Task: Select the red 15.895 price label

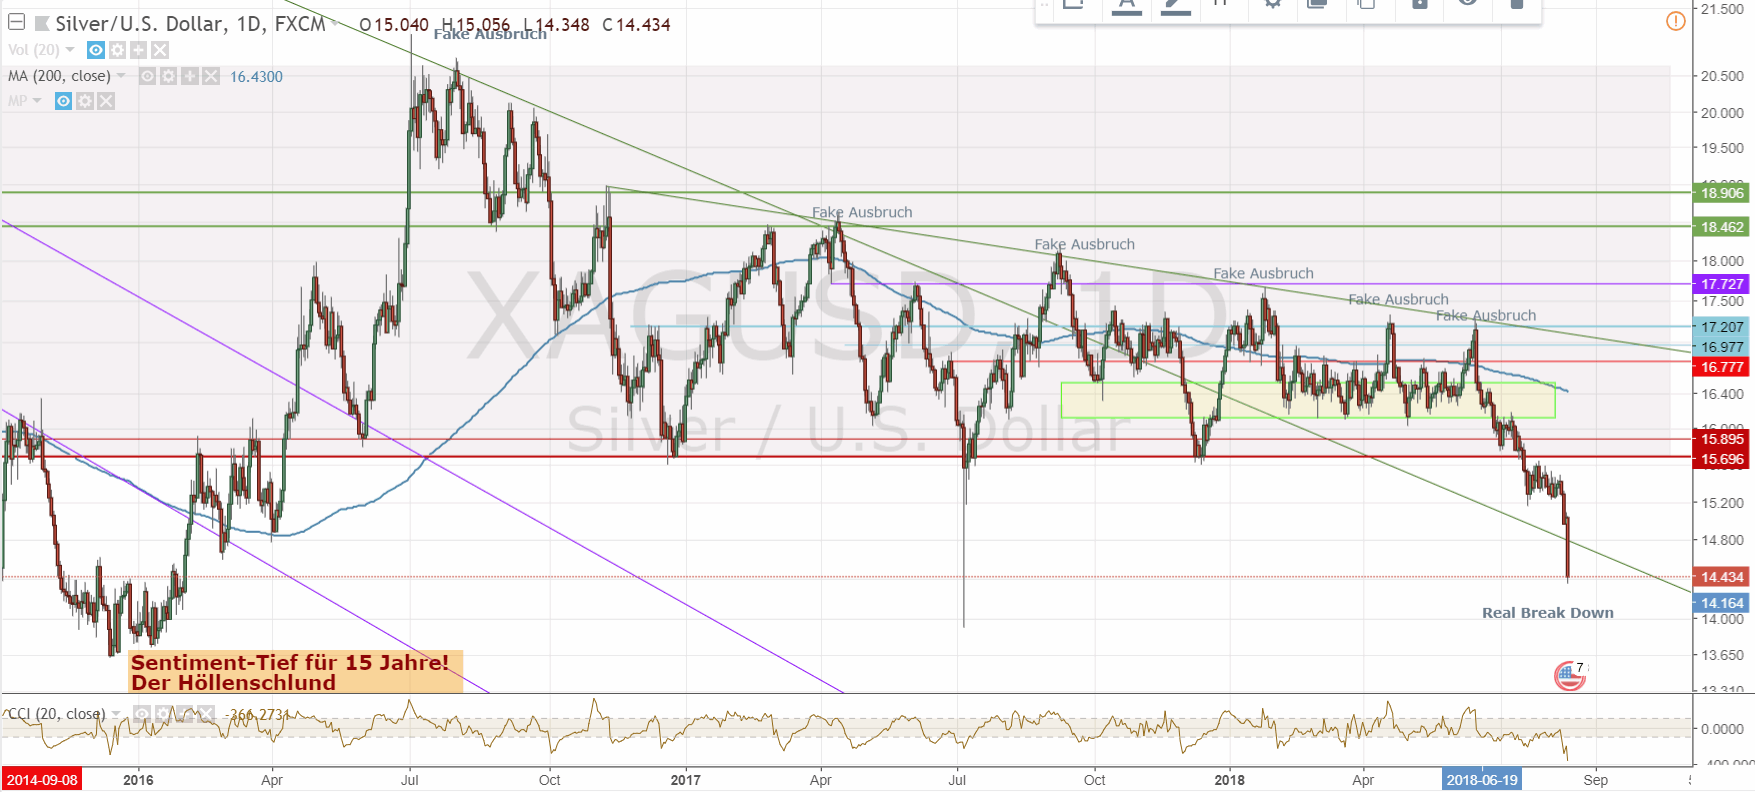Action: coord(1720,439)
